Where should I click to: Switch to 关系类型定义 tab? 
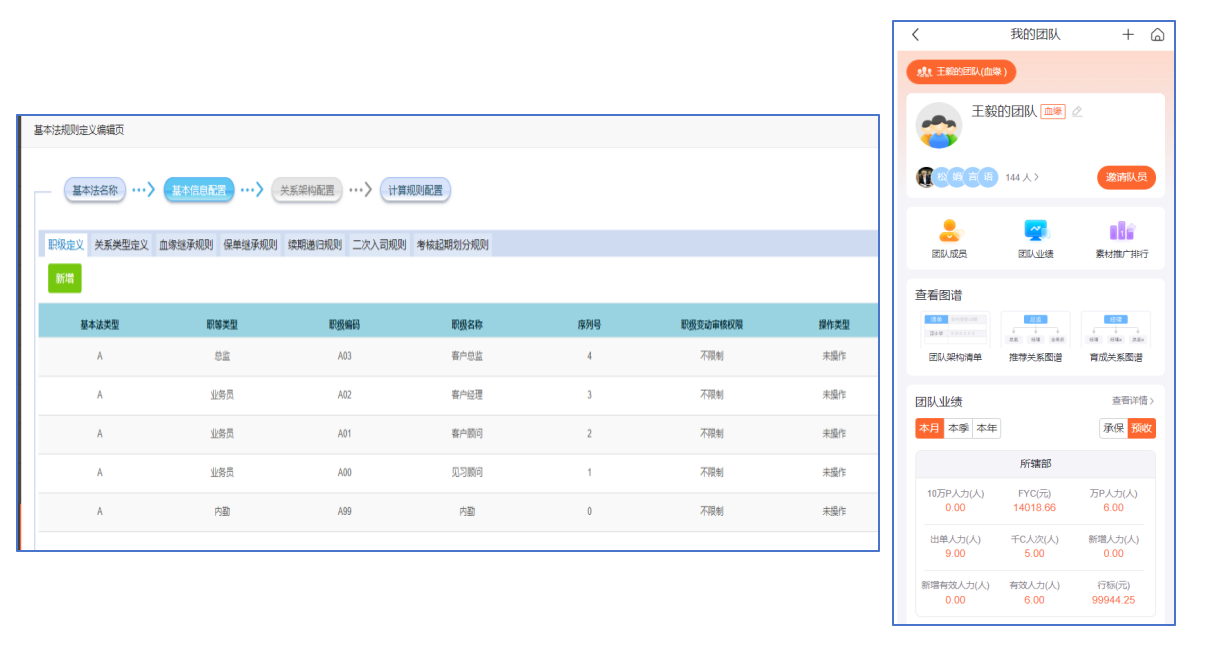click(121, 245)
